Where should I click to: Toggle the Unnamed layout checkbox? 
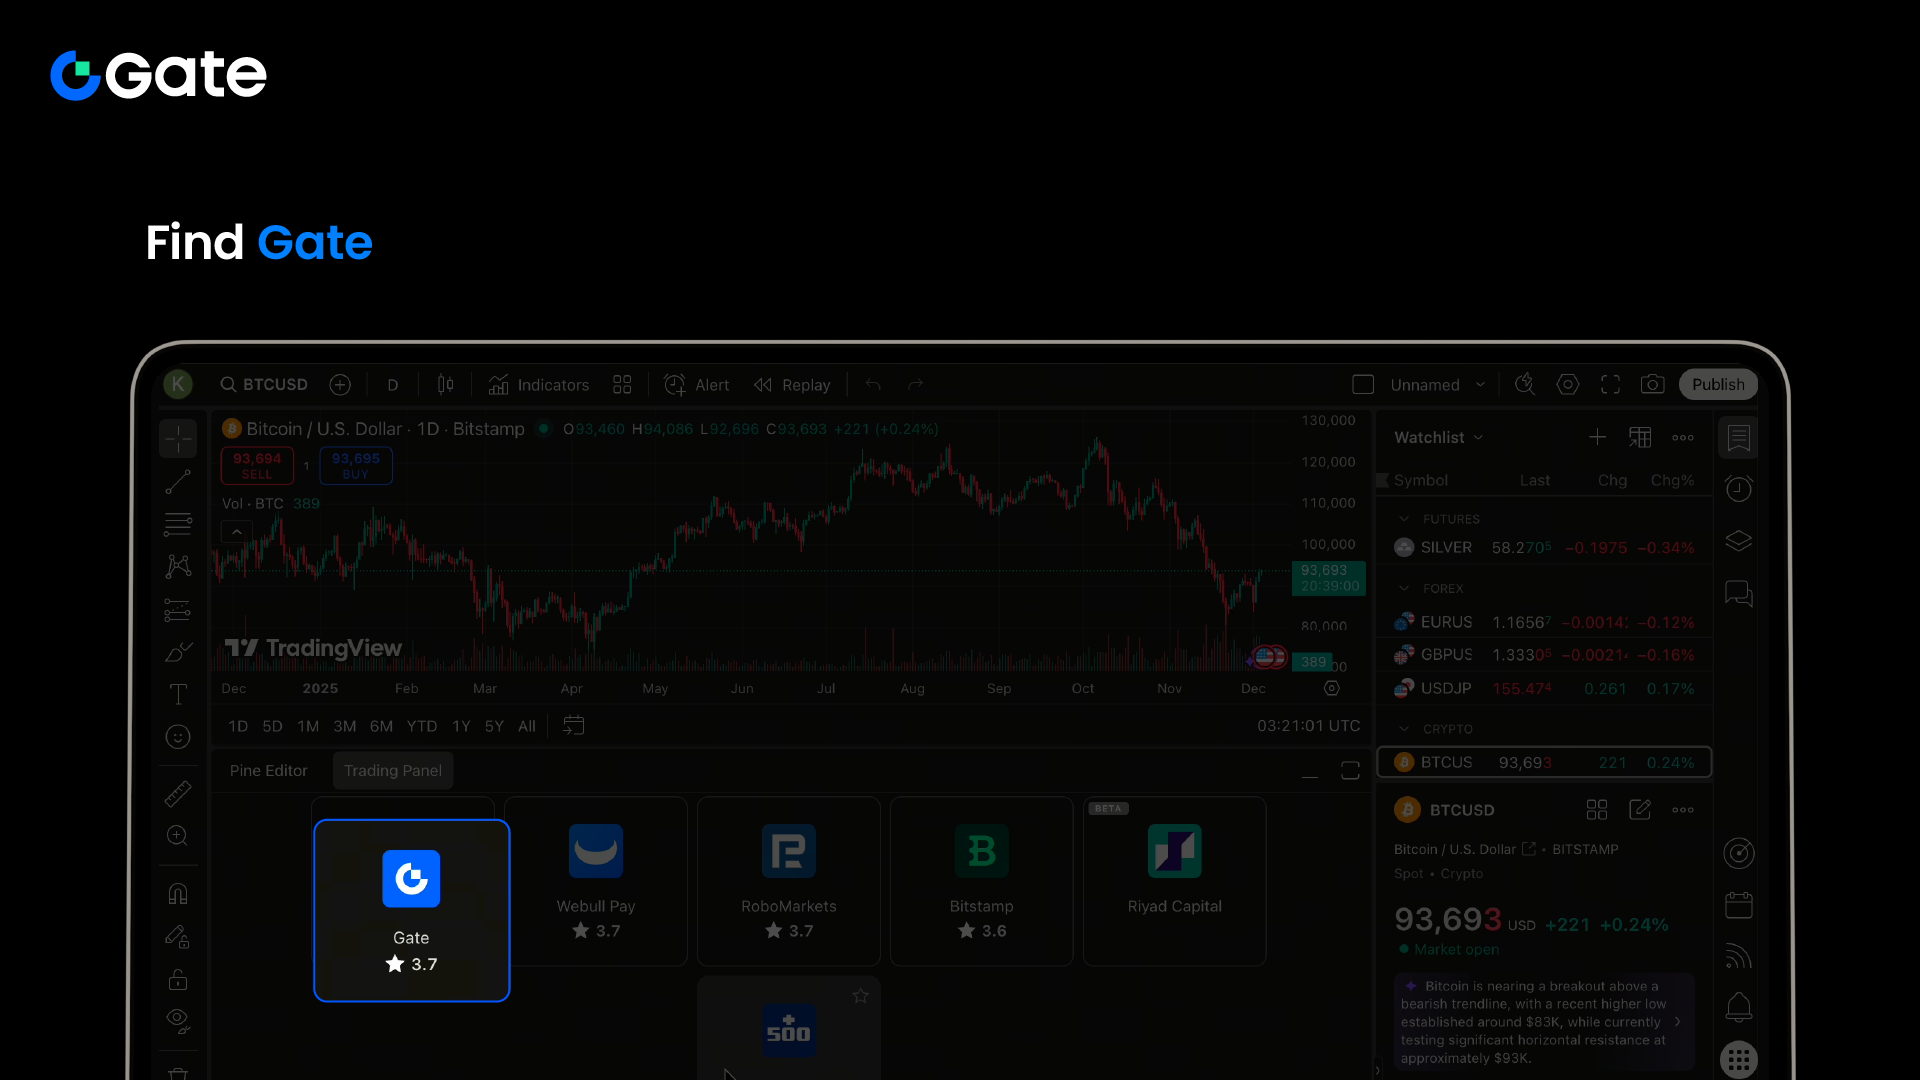(x=1363, y=385)
